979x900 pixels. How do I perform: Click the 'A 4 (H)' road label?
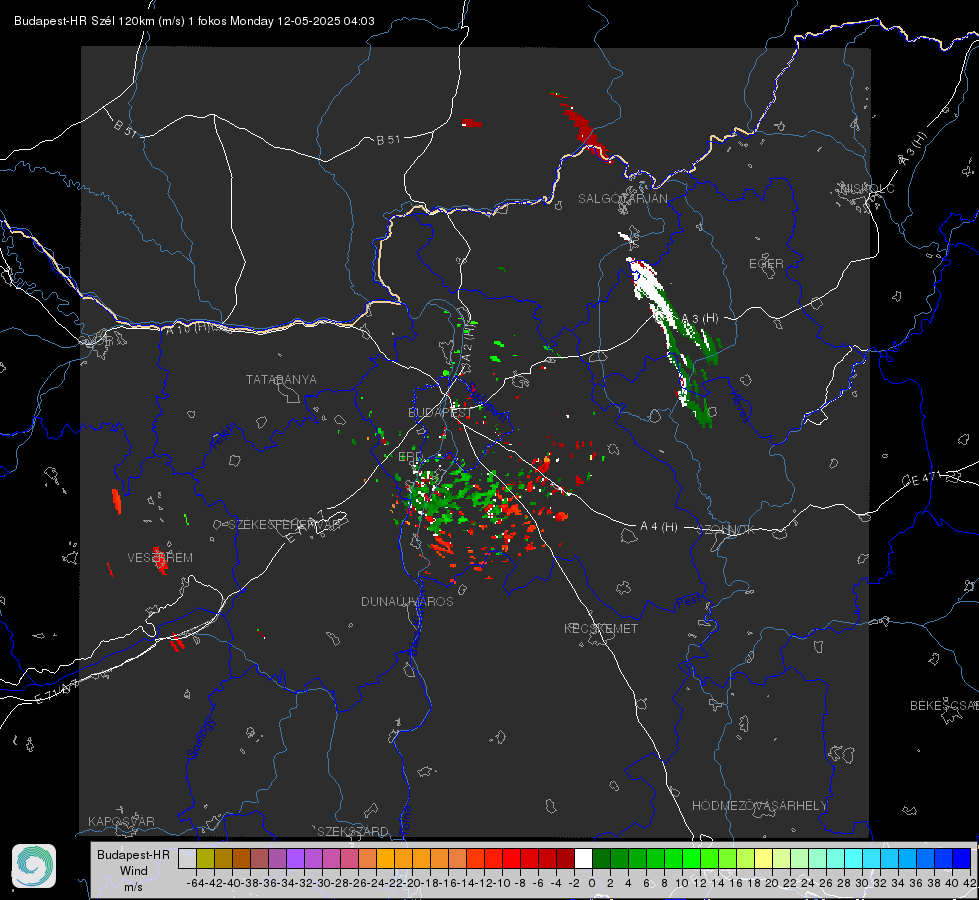tap(659, 527)
